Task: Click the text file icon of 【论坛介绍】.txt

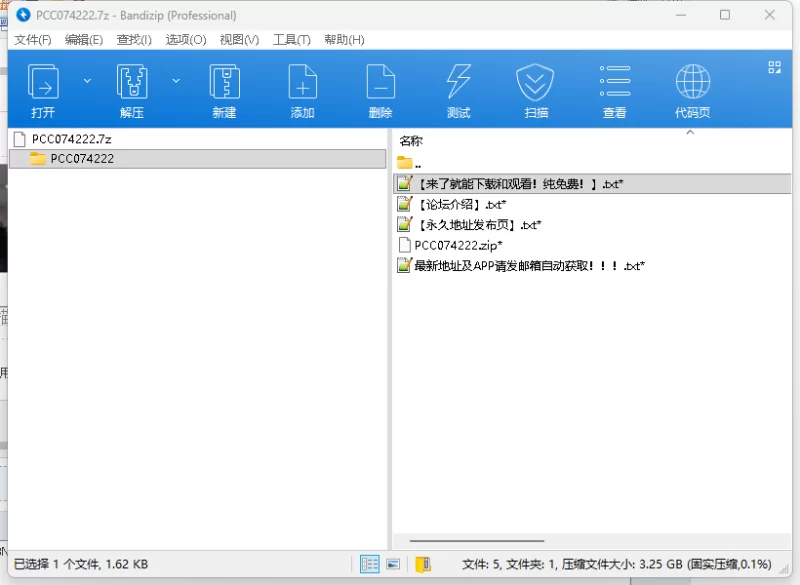Action: [405, 204]
